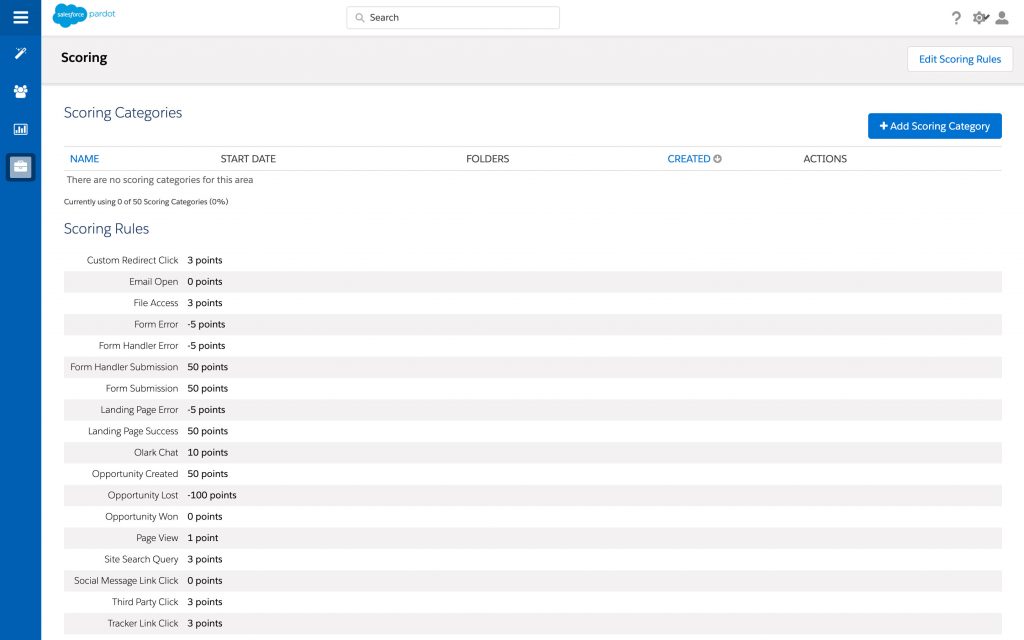Click the Created column sort arrow icon
The height and width of the screenshot is (640, 1024).
click(717, 159)
